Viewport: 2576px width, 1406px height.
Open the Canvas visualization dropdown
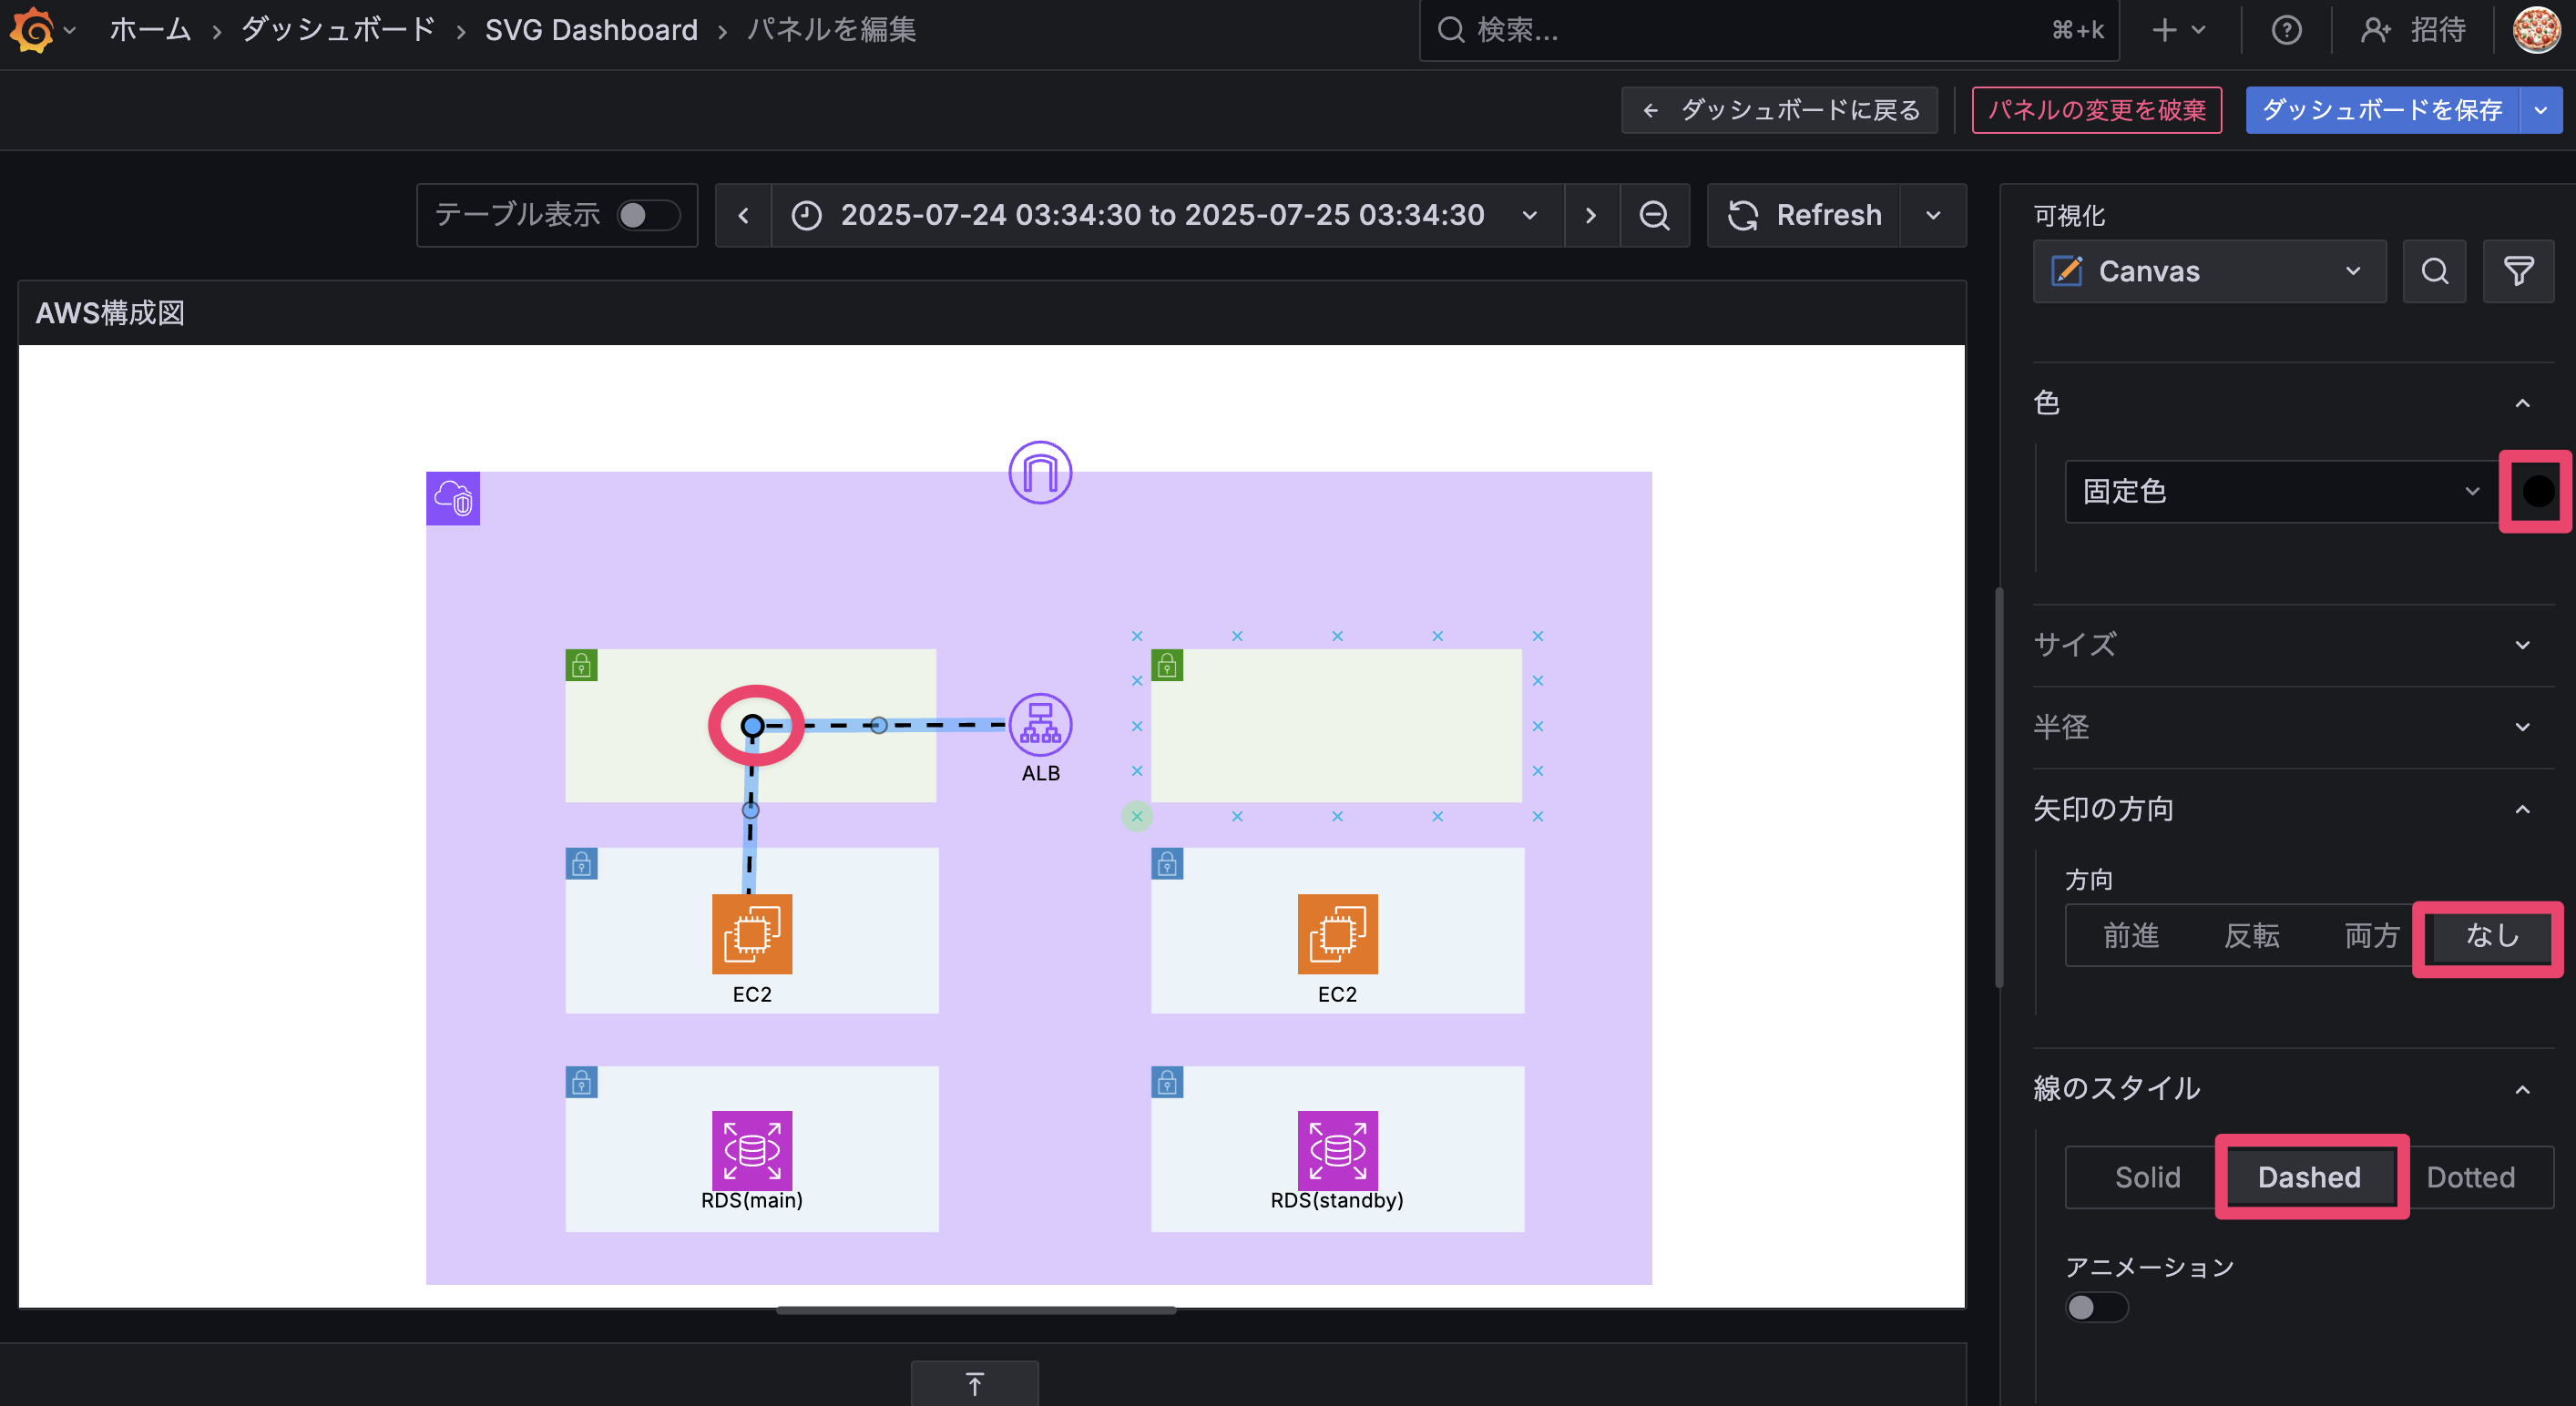tap(2209, 271)
